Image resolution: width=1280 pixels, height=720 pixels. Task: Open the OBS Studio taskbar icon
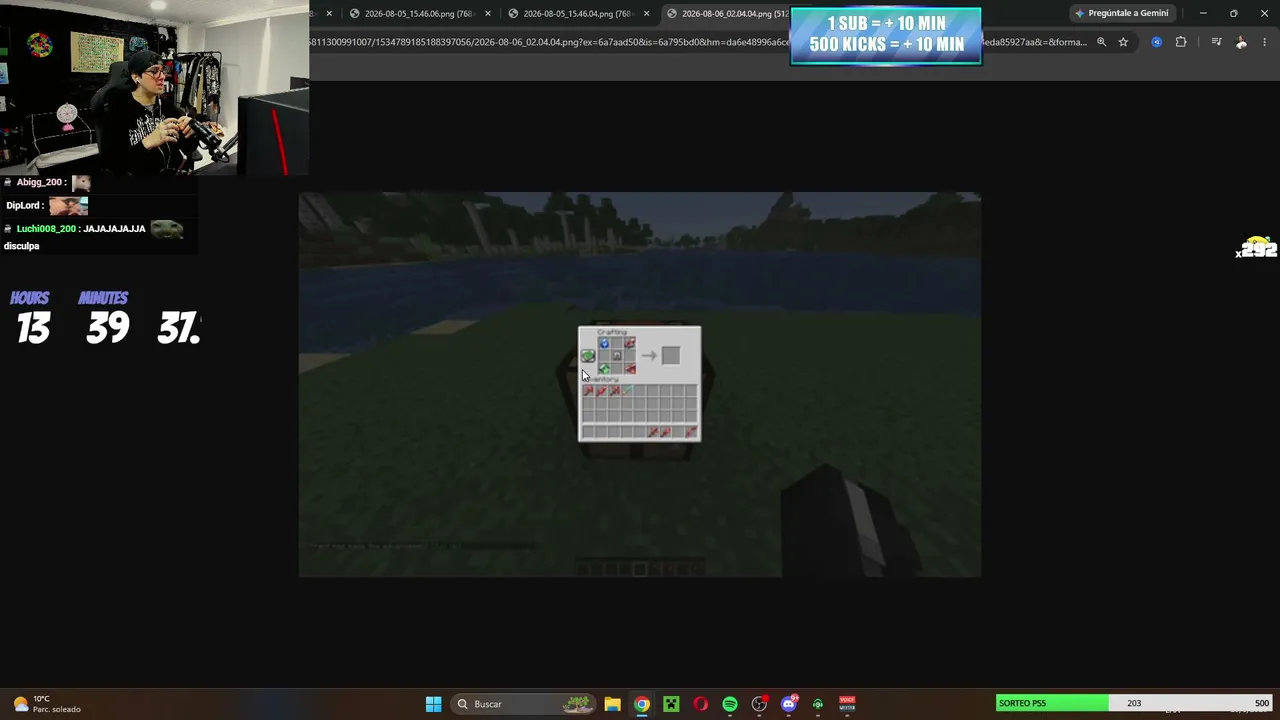(x=759, y=704)
